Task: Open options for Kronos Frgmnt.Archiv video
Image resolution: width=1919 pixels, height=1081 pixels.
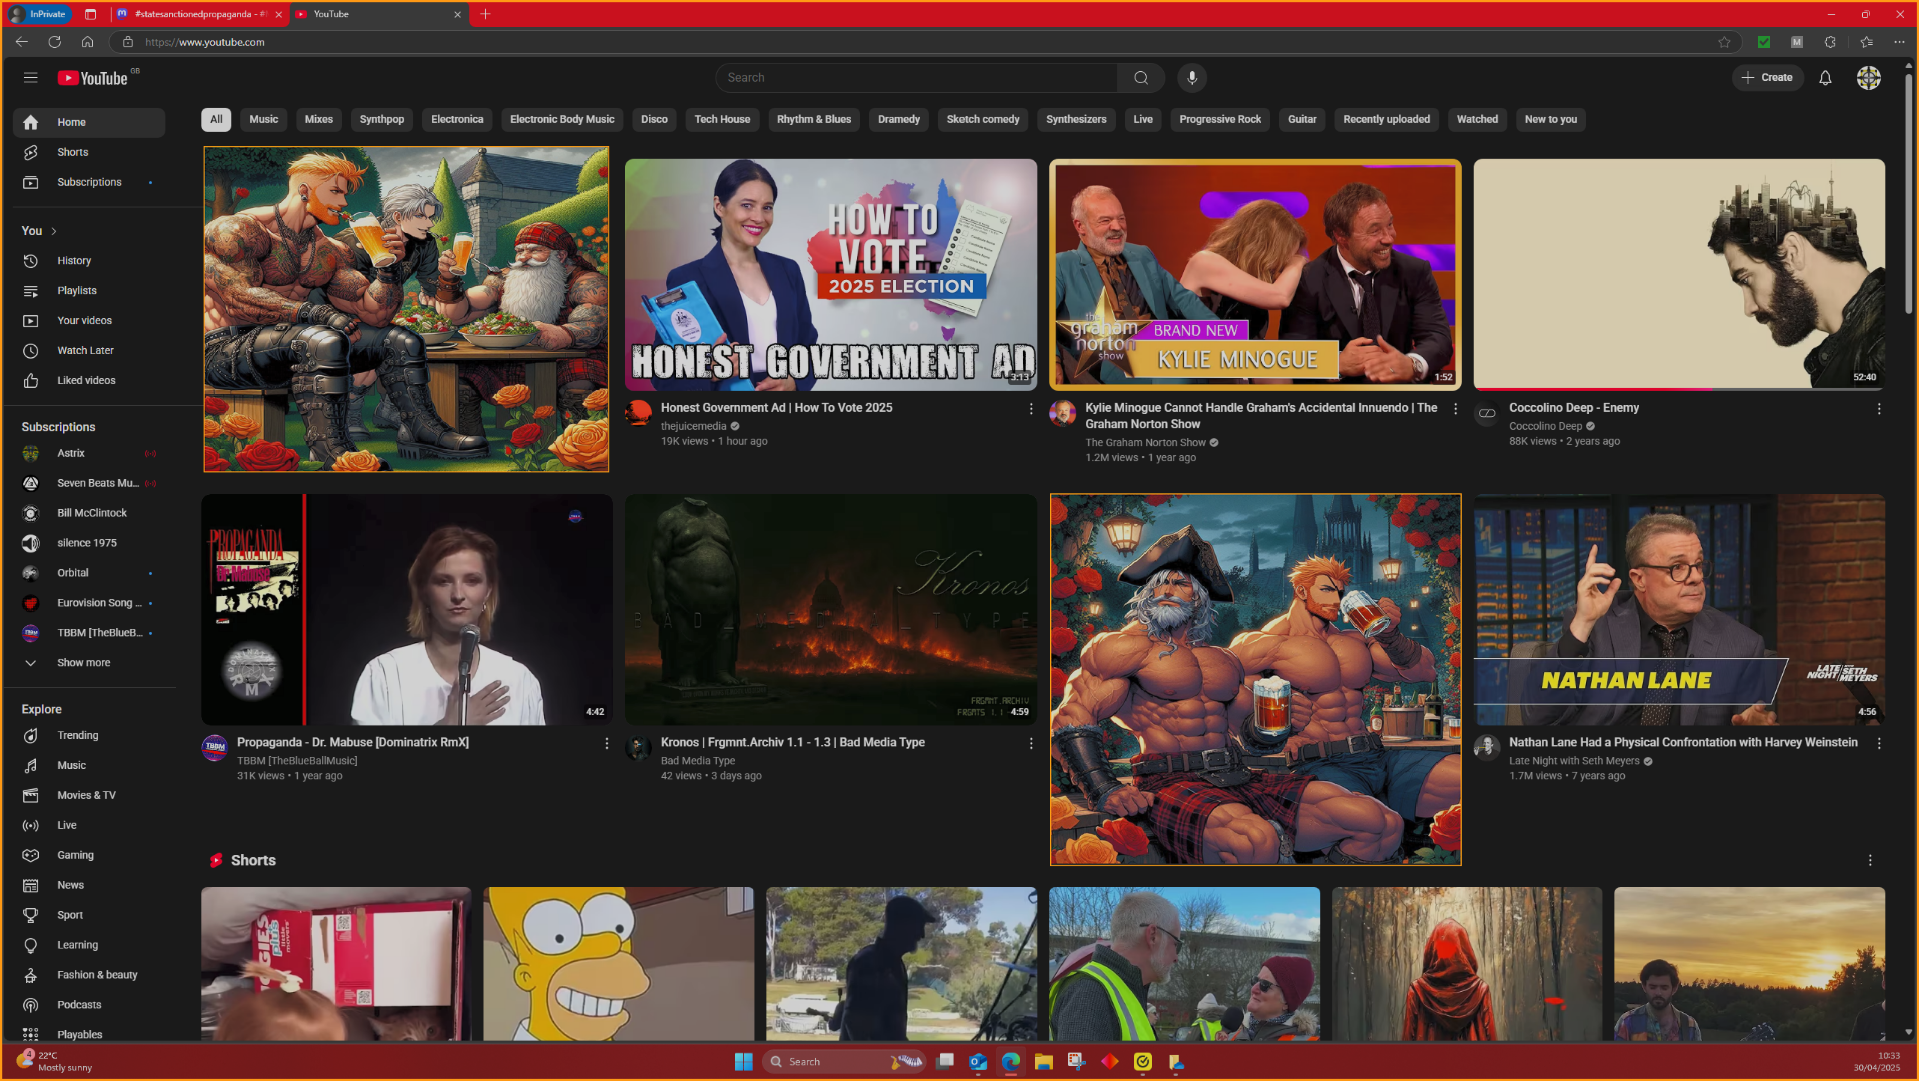Action: (1031, 744)
